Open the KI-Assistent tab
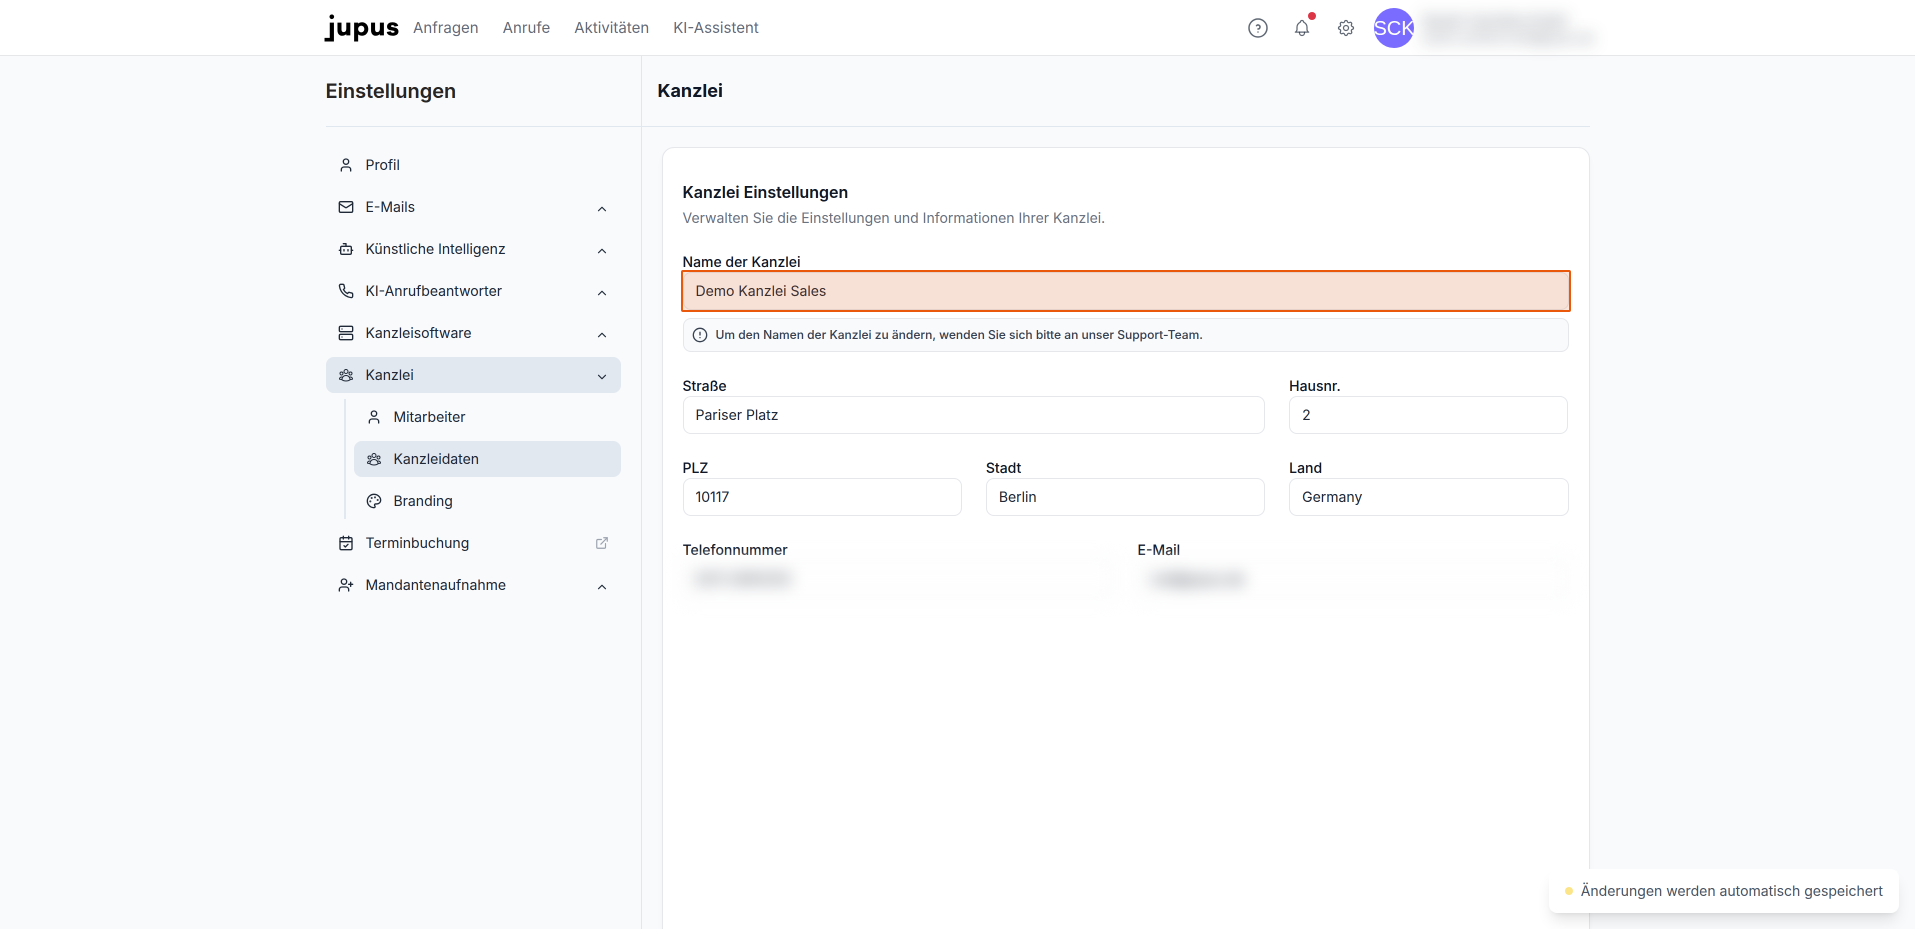The height and width of the screenshot is (929, 1915). tap(716, 28)
